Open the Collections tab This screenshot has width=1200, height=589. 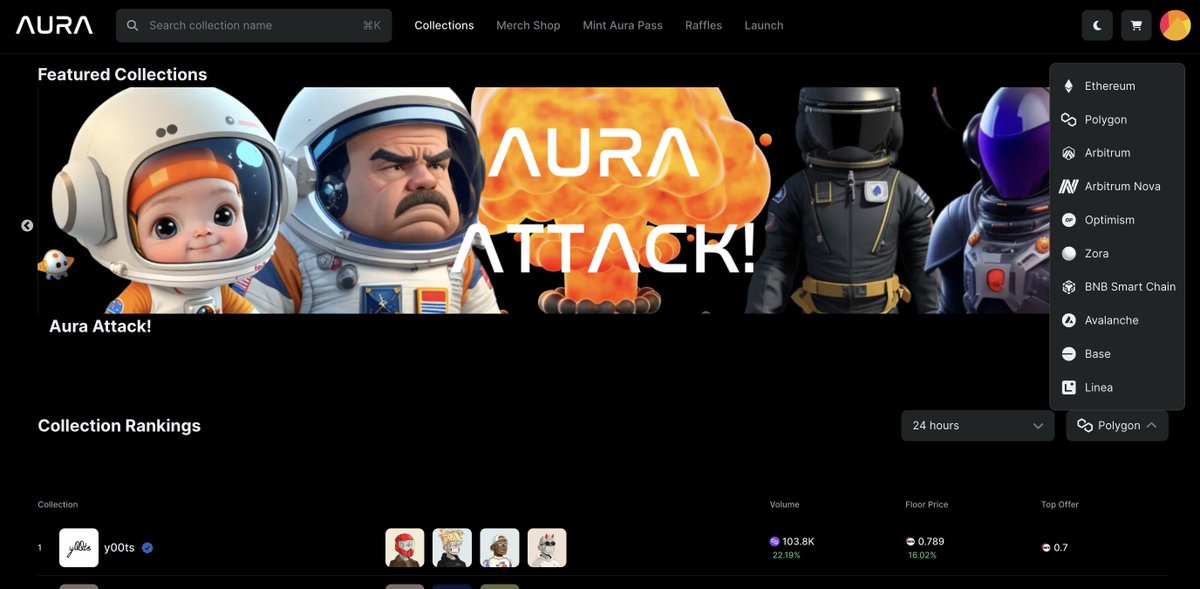pos(444,25)
